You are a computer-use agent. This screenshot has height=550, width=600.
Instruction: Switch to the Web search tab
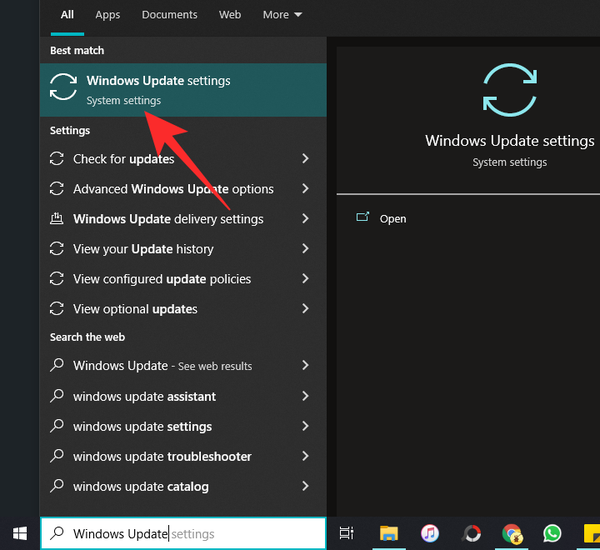click(x=230, y=15)
